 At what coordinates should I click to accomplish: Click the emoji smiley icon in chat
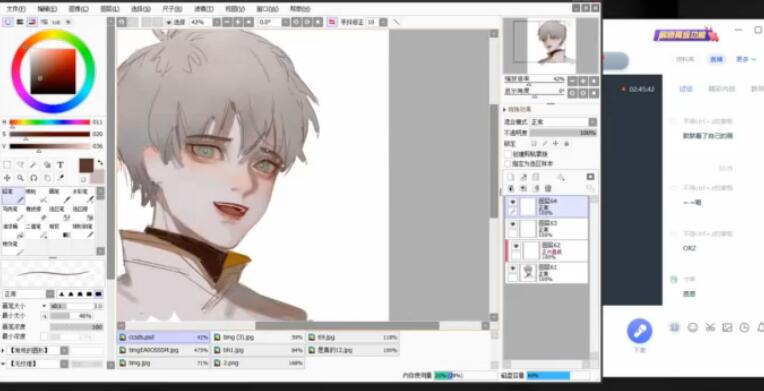click(x=692, y=328)
